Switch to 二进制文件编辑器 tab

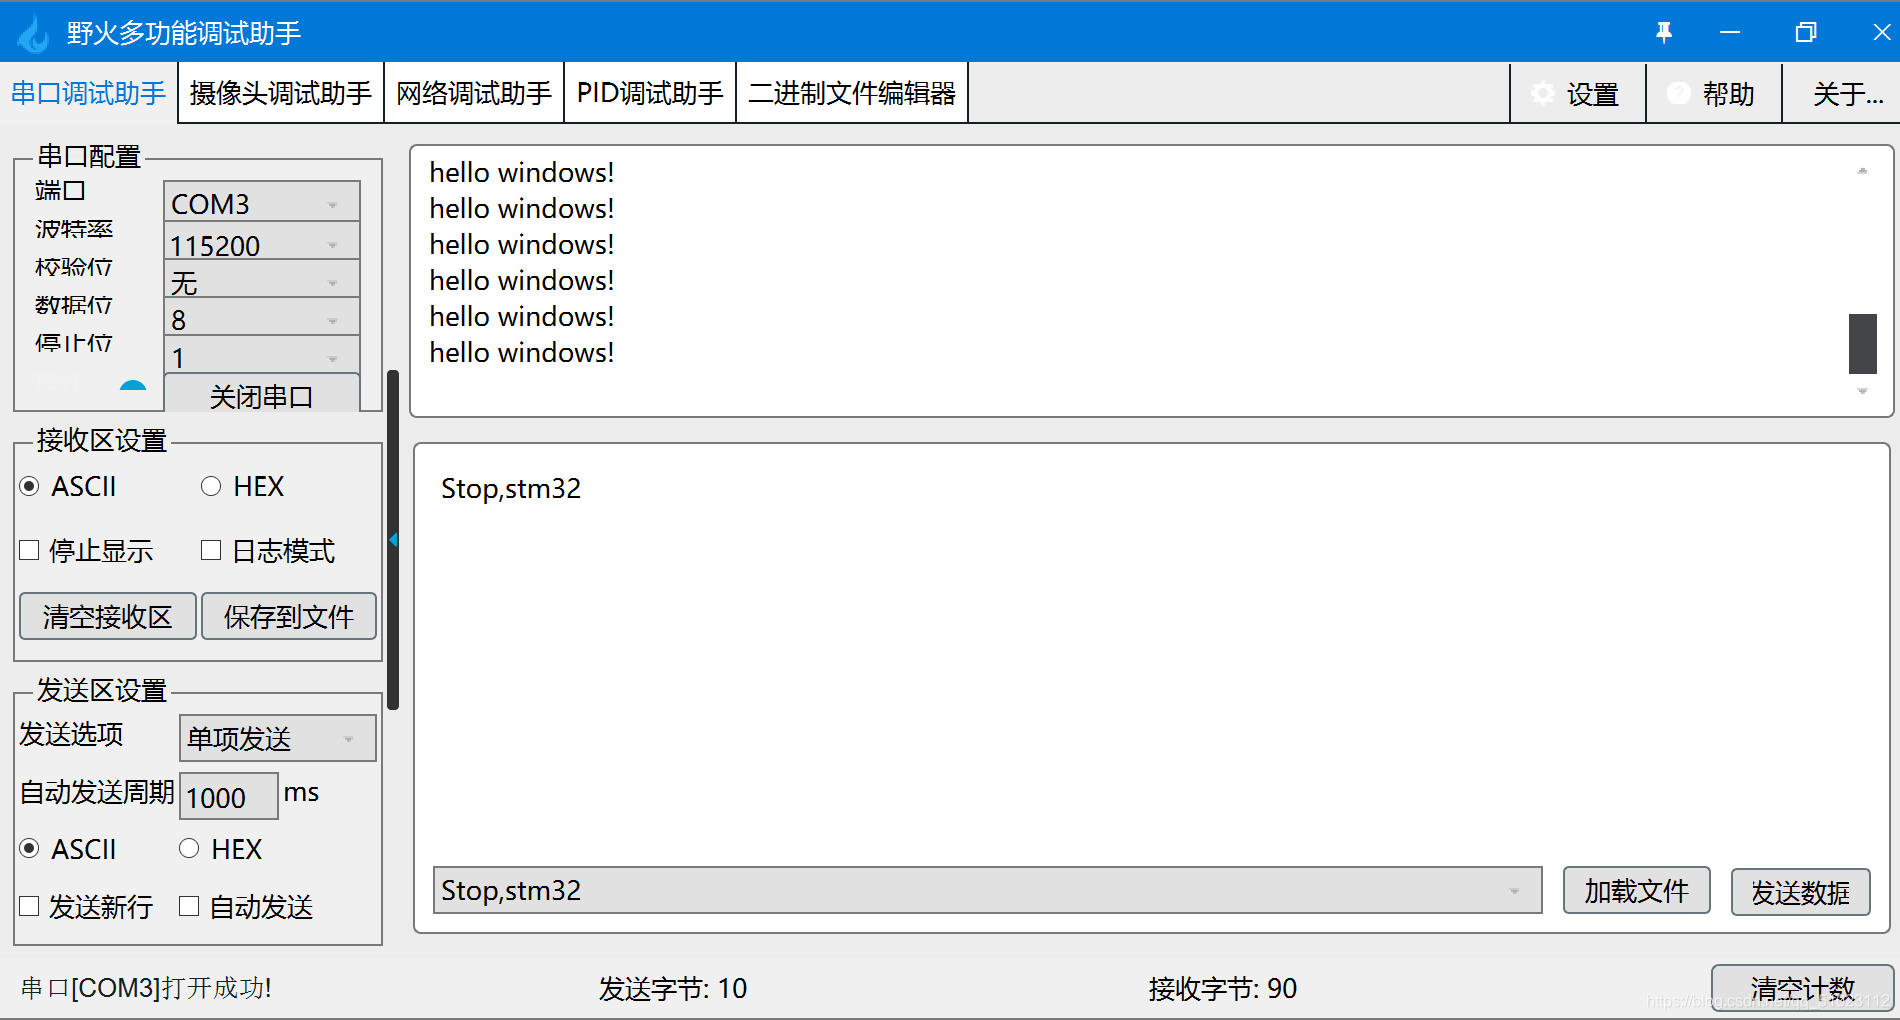pyautogui.click(x=852, y=93)
